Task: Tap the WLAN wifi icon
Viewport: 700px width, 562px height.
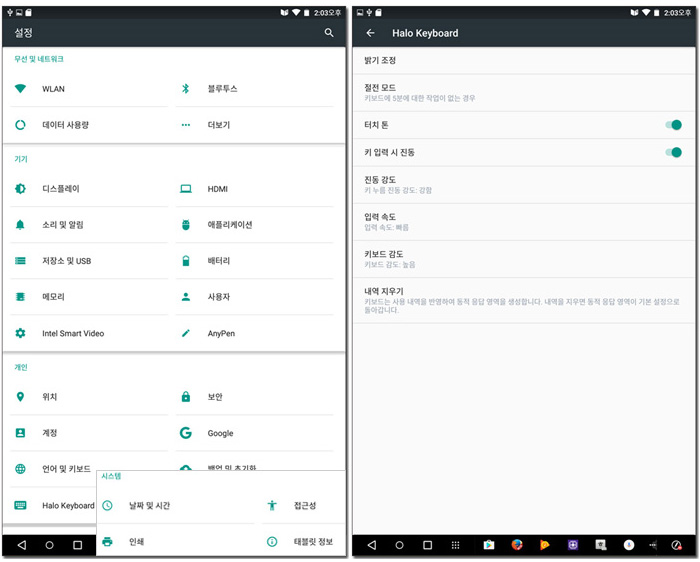Action: click(20, 88)
